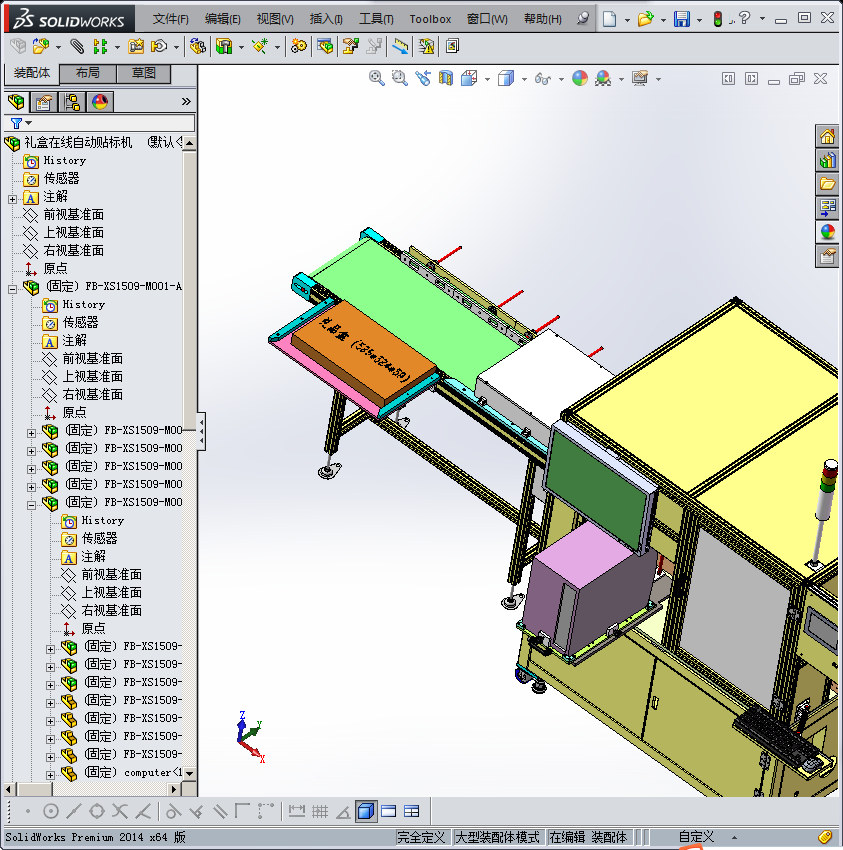This screenshot has height=850, width=843.
Task: Collapse the expanded FB-XS1509-M00 subassembly above History
Action: 31,505
